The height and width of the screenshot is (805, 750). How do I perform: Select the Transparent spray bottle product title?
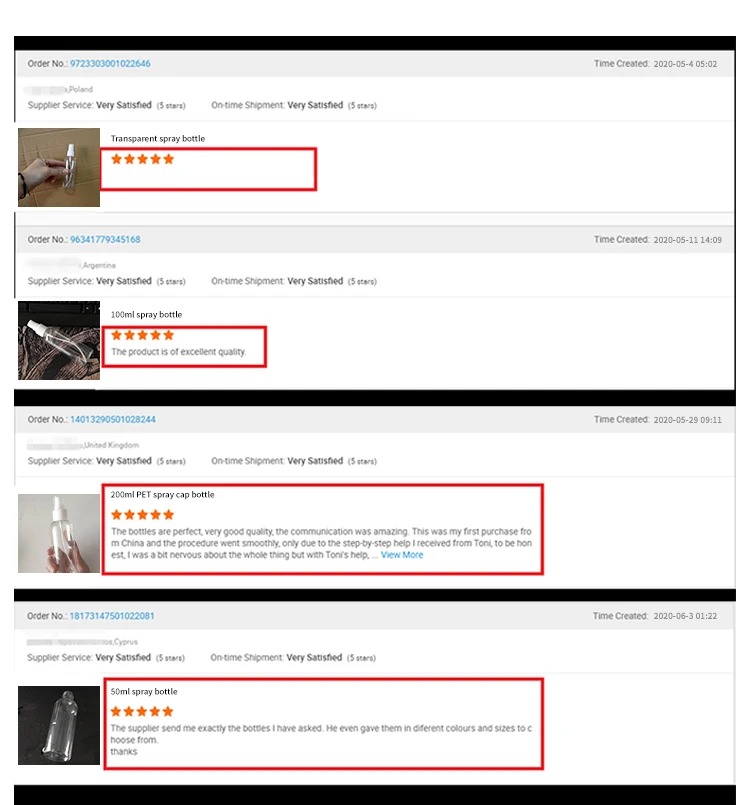click(158, 139)
